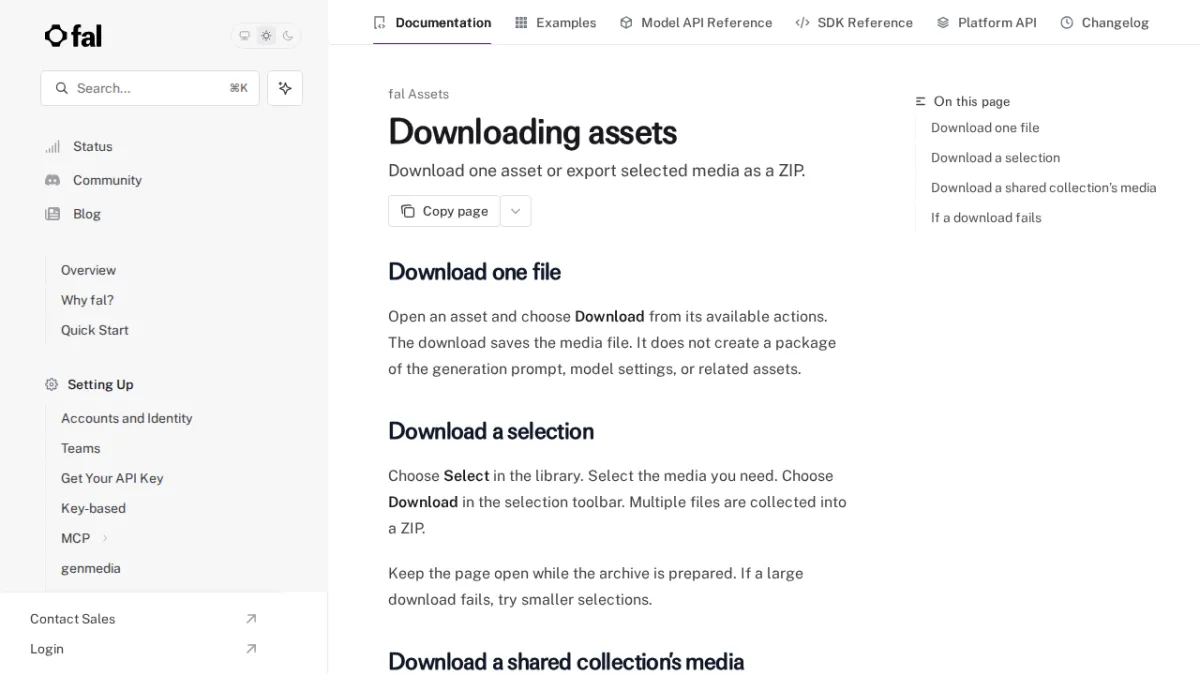The image size is (1200, 675).
Task: Switch to dark theme mode
Action: click(288, 36)
